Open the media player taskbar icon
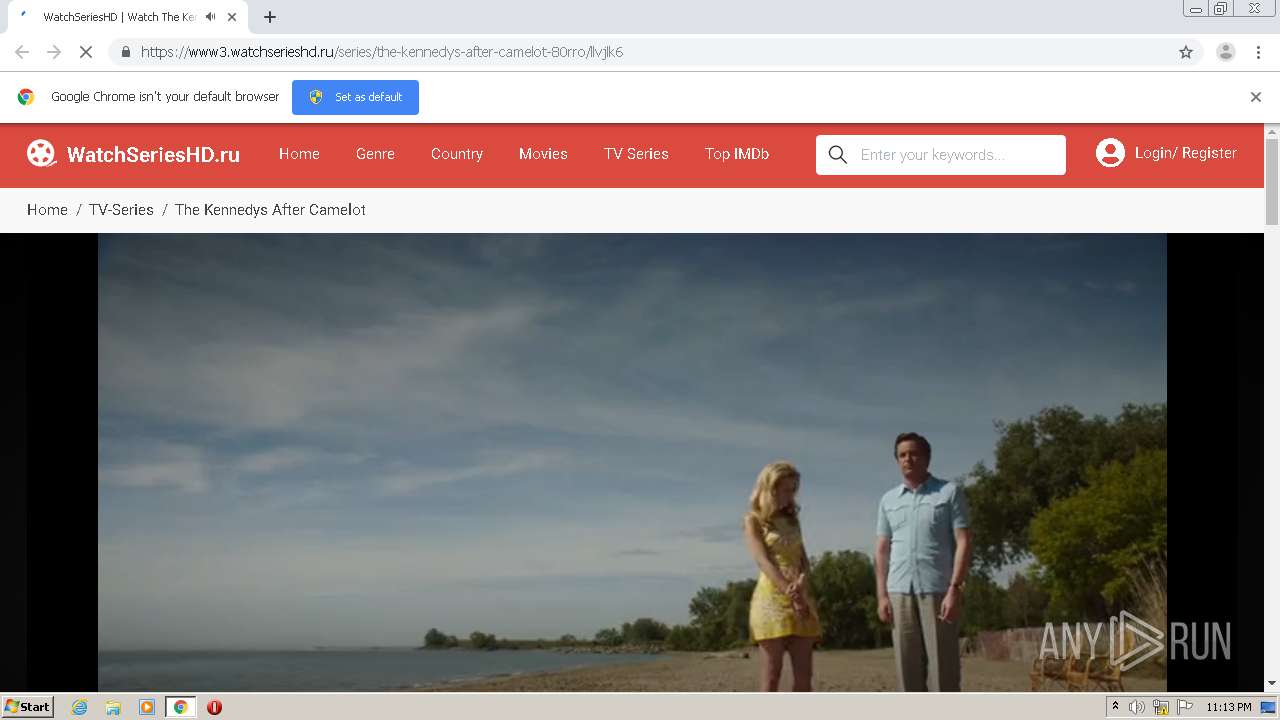This screenshot has height=720, width=1280. click(147, 707)
